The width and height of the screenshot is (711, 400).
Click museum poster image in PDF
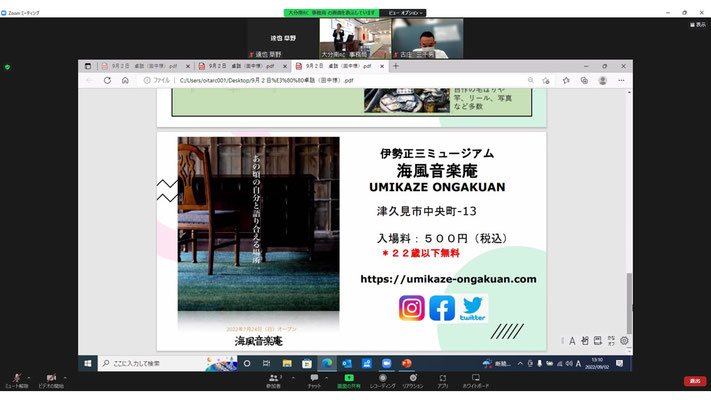(258, 224)
